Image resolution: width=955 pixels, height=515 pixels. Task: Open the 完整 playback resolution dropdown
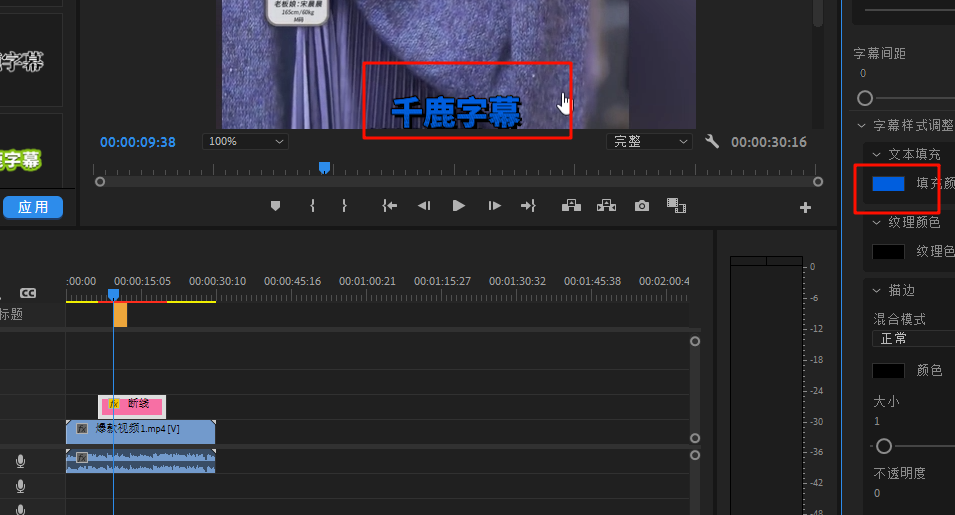coord(649,141)
